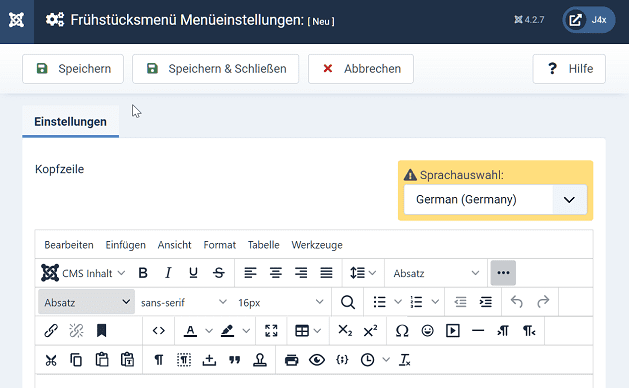Open the Einfügen menu
Viewport: 629px width, 388px height.
[x=126, y=245]
